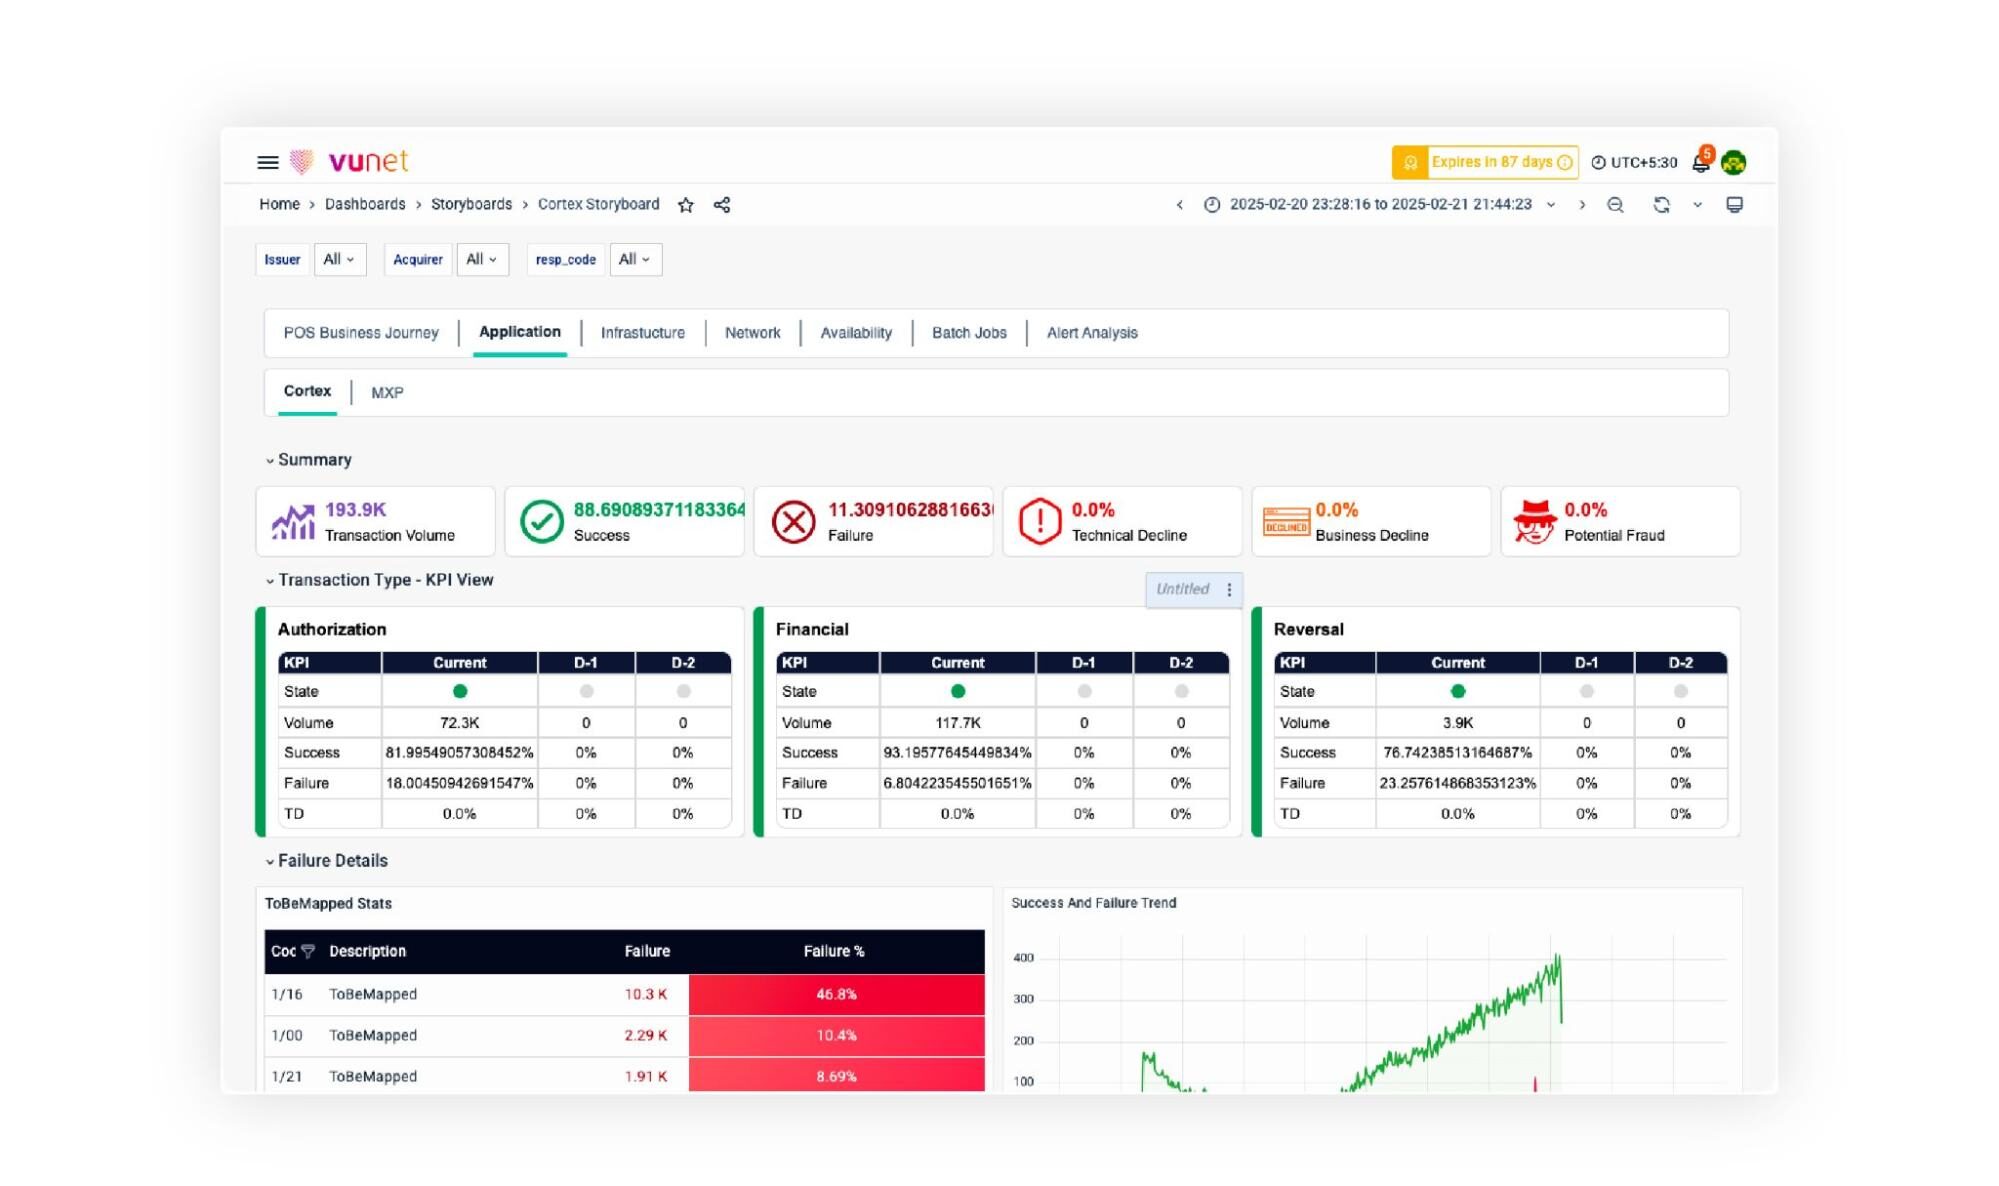Open the user avatar profile
Viewport: 1999px width, 1186px height.
coord(1734,162)
